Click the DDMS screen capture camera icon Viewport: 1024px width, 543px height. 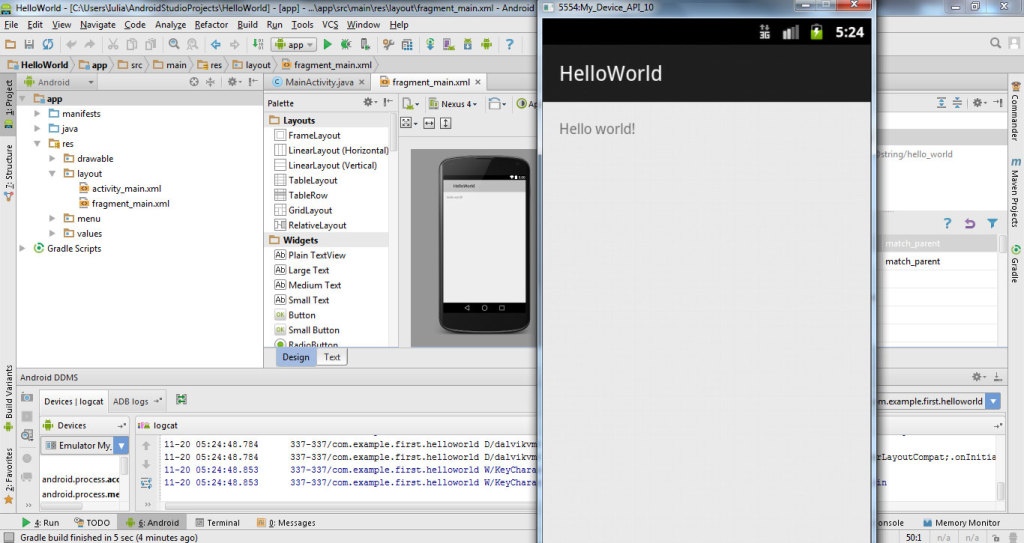coord(27,397)
